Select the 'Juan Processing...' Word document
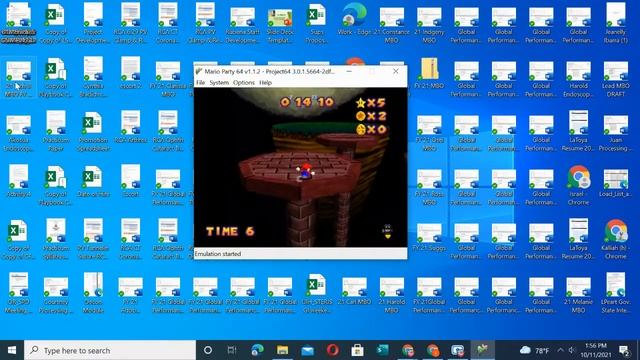Image resolution: width=640 pixels, height=360 pixels. 616,132
